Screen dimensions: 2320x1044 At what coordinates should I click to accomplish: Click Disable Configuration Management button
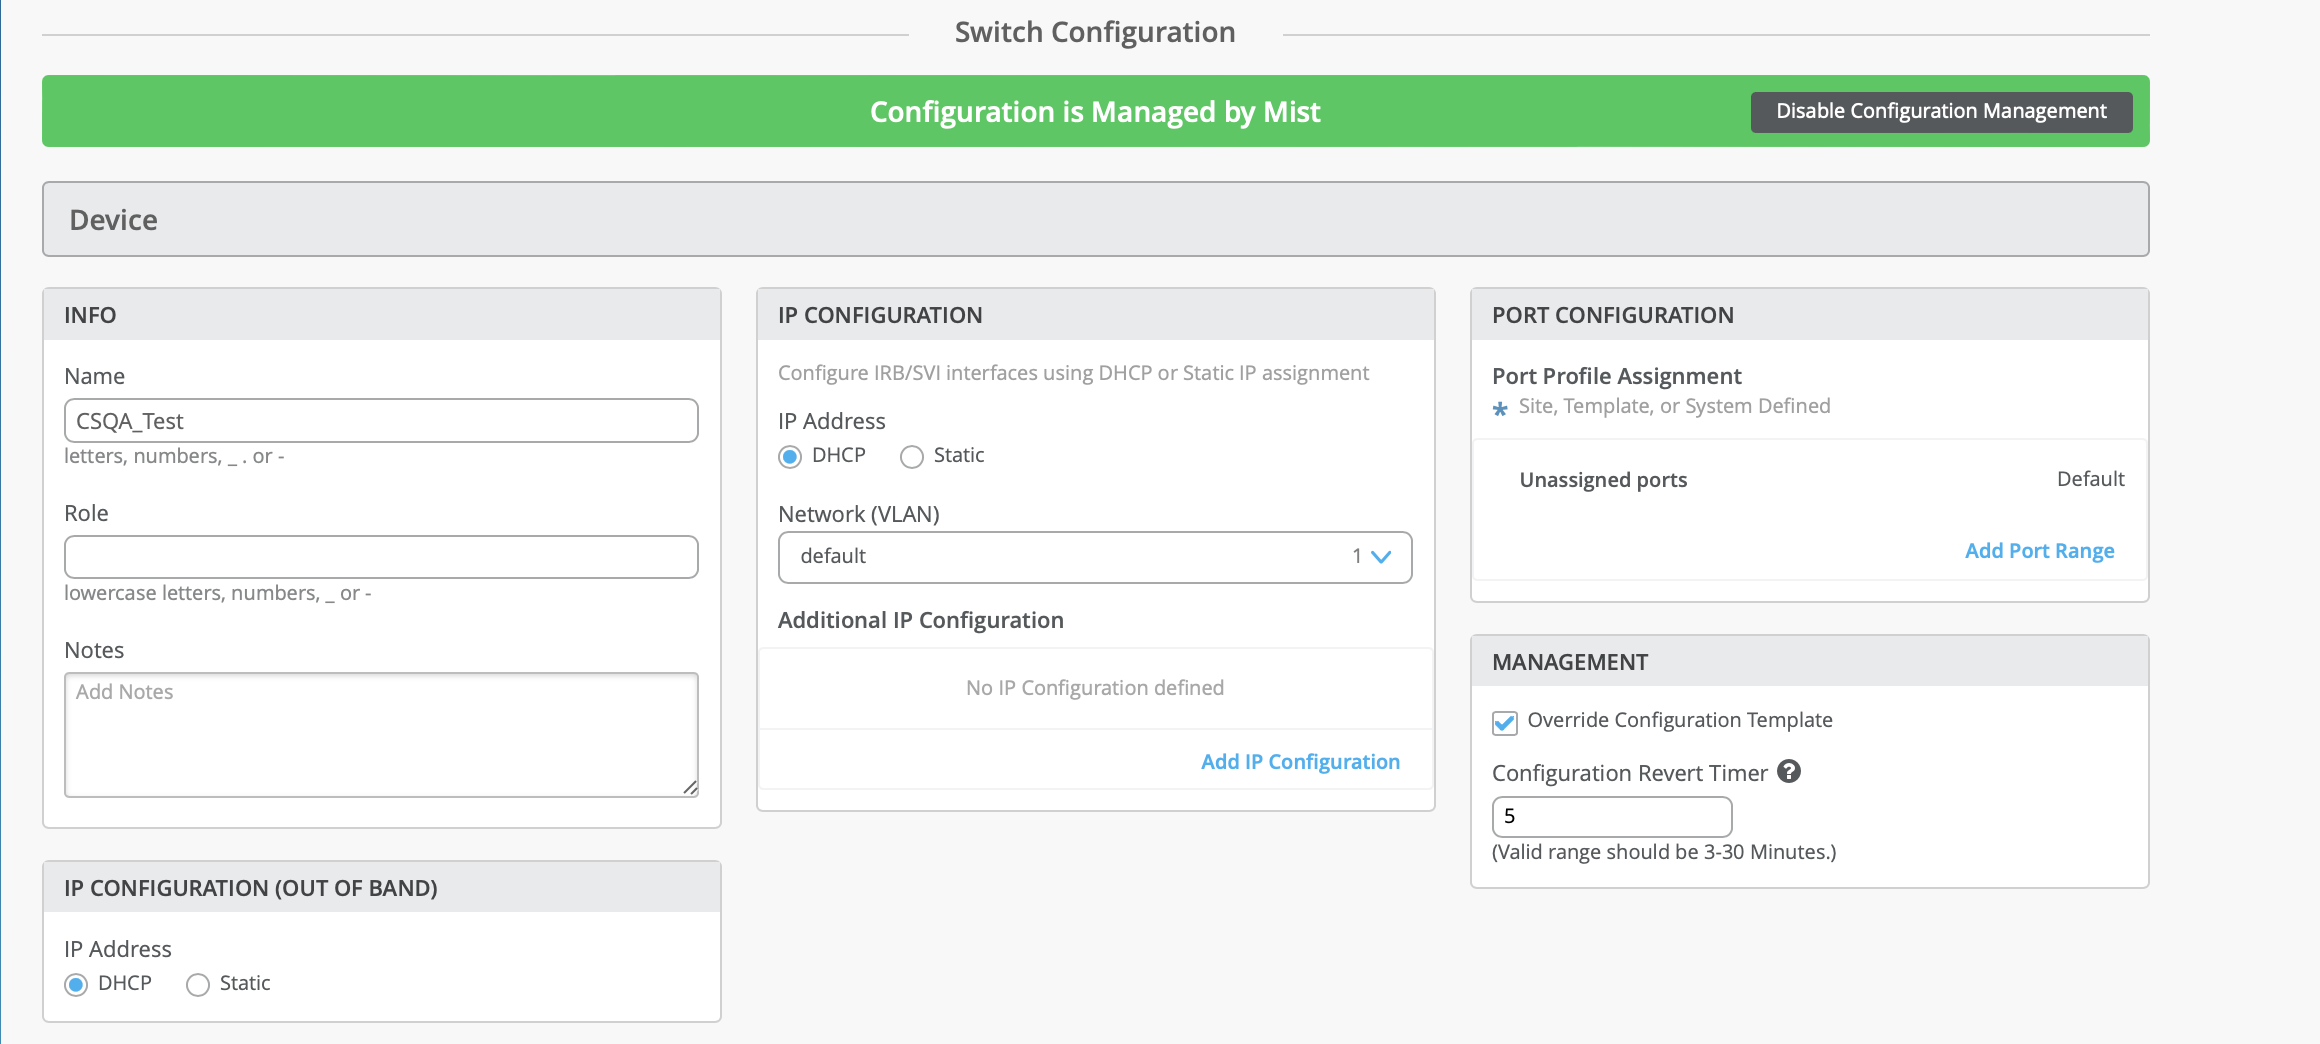pos(1941,111)
